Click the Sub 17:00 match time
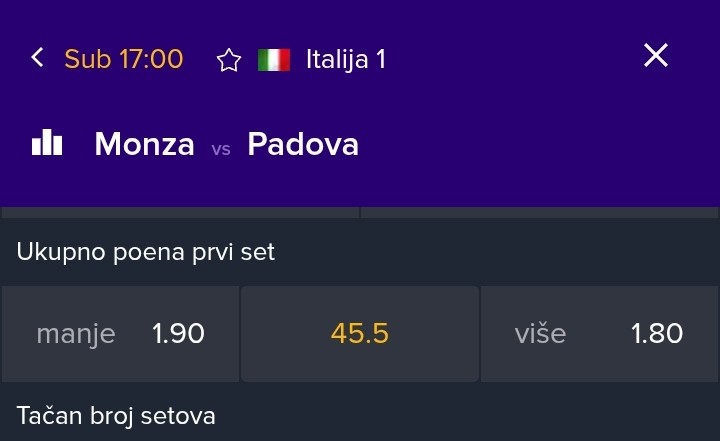Screen dimensions: 720x441 tap(124, 59)
